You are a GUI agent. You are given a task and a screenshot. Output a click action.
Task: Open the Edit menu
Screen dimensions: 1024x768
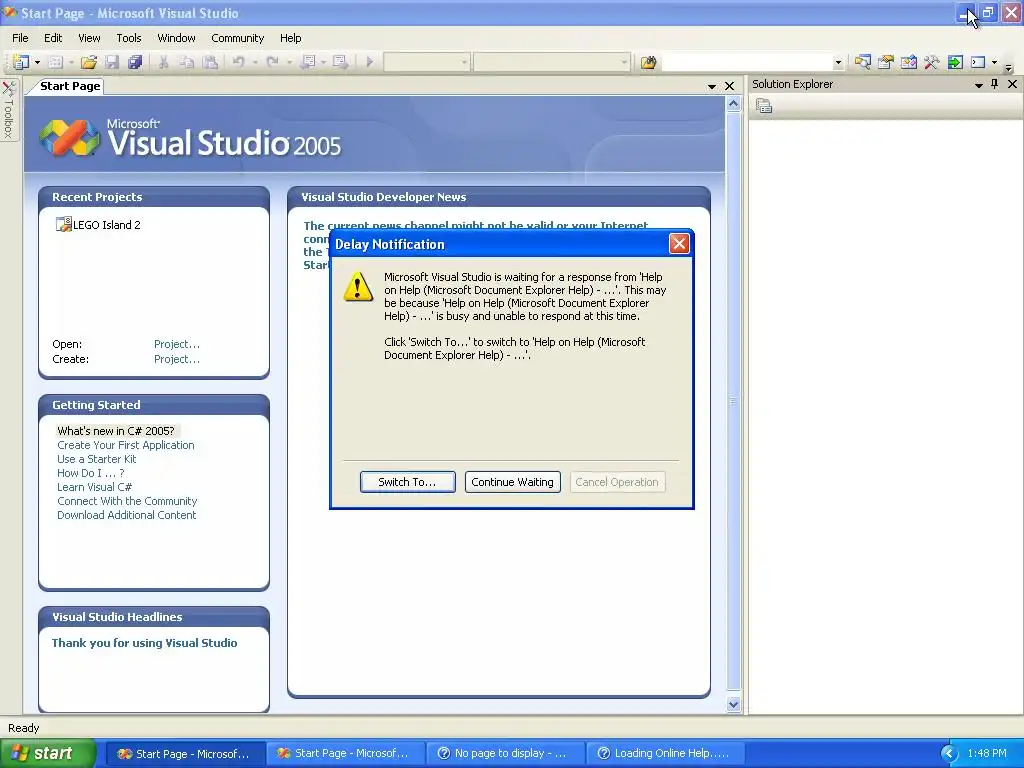click(x=53, y=38)
